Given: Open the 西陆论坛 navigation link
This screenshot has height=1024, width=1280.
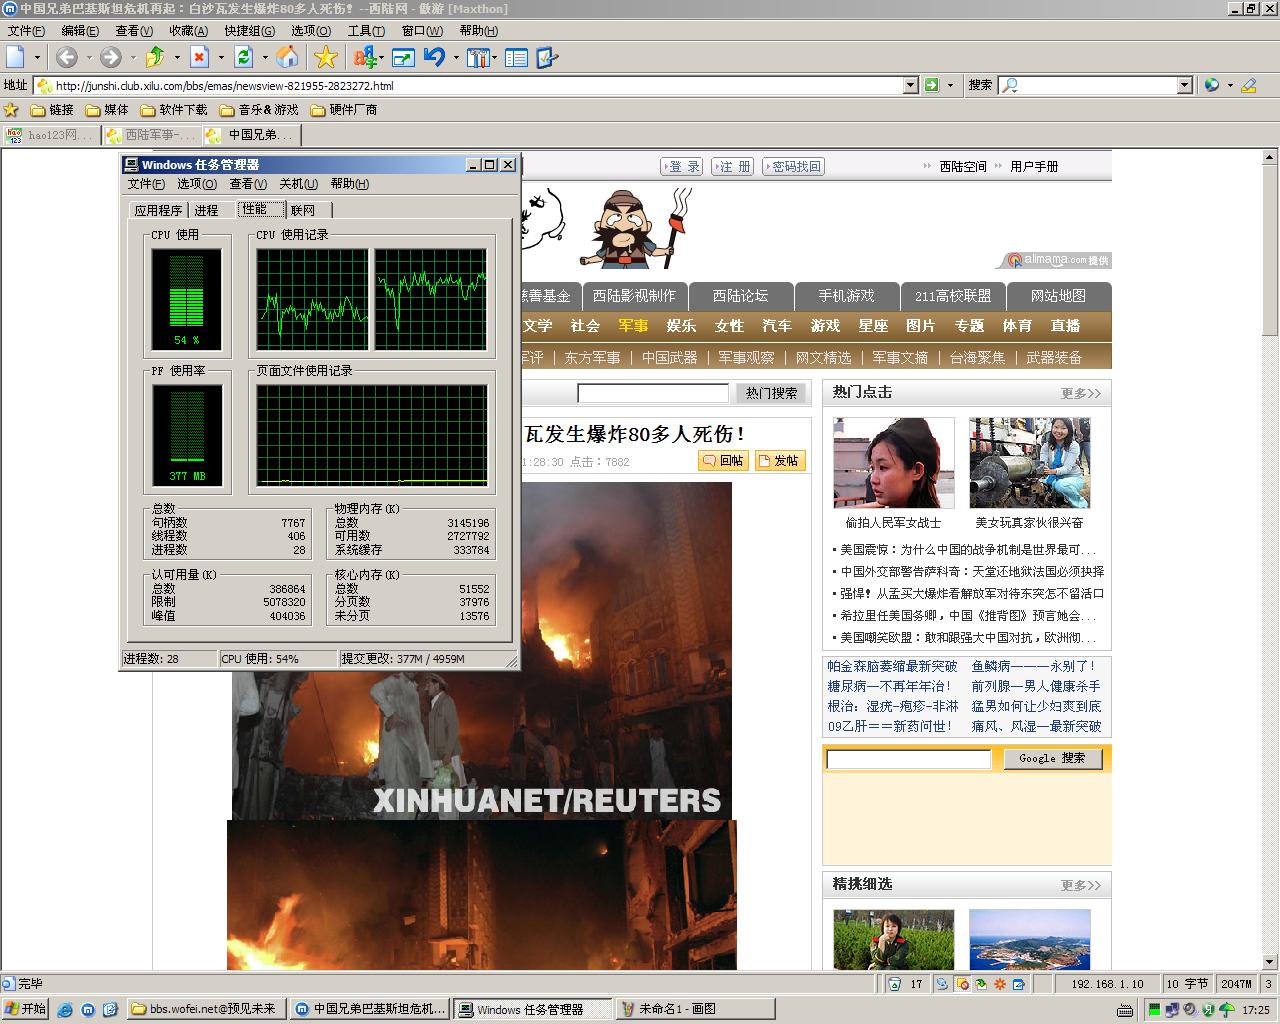Looking at the screenshot, I should [740, 296].
